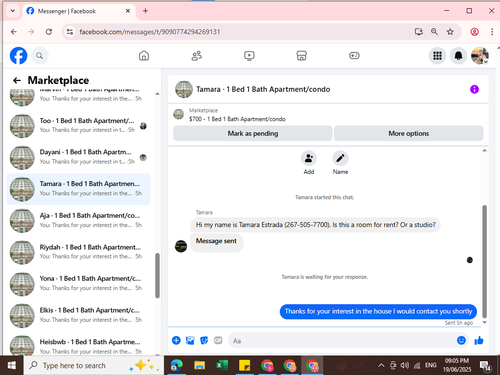Go back using the Marketplace back arrow
500x375 pixels.
[x=17, y=80]
